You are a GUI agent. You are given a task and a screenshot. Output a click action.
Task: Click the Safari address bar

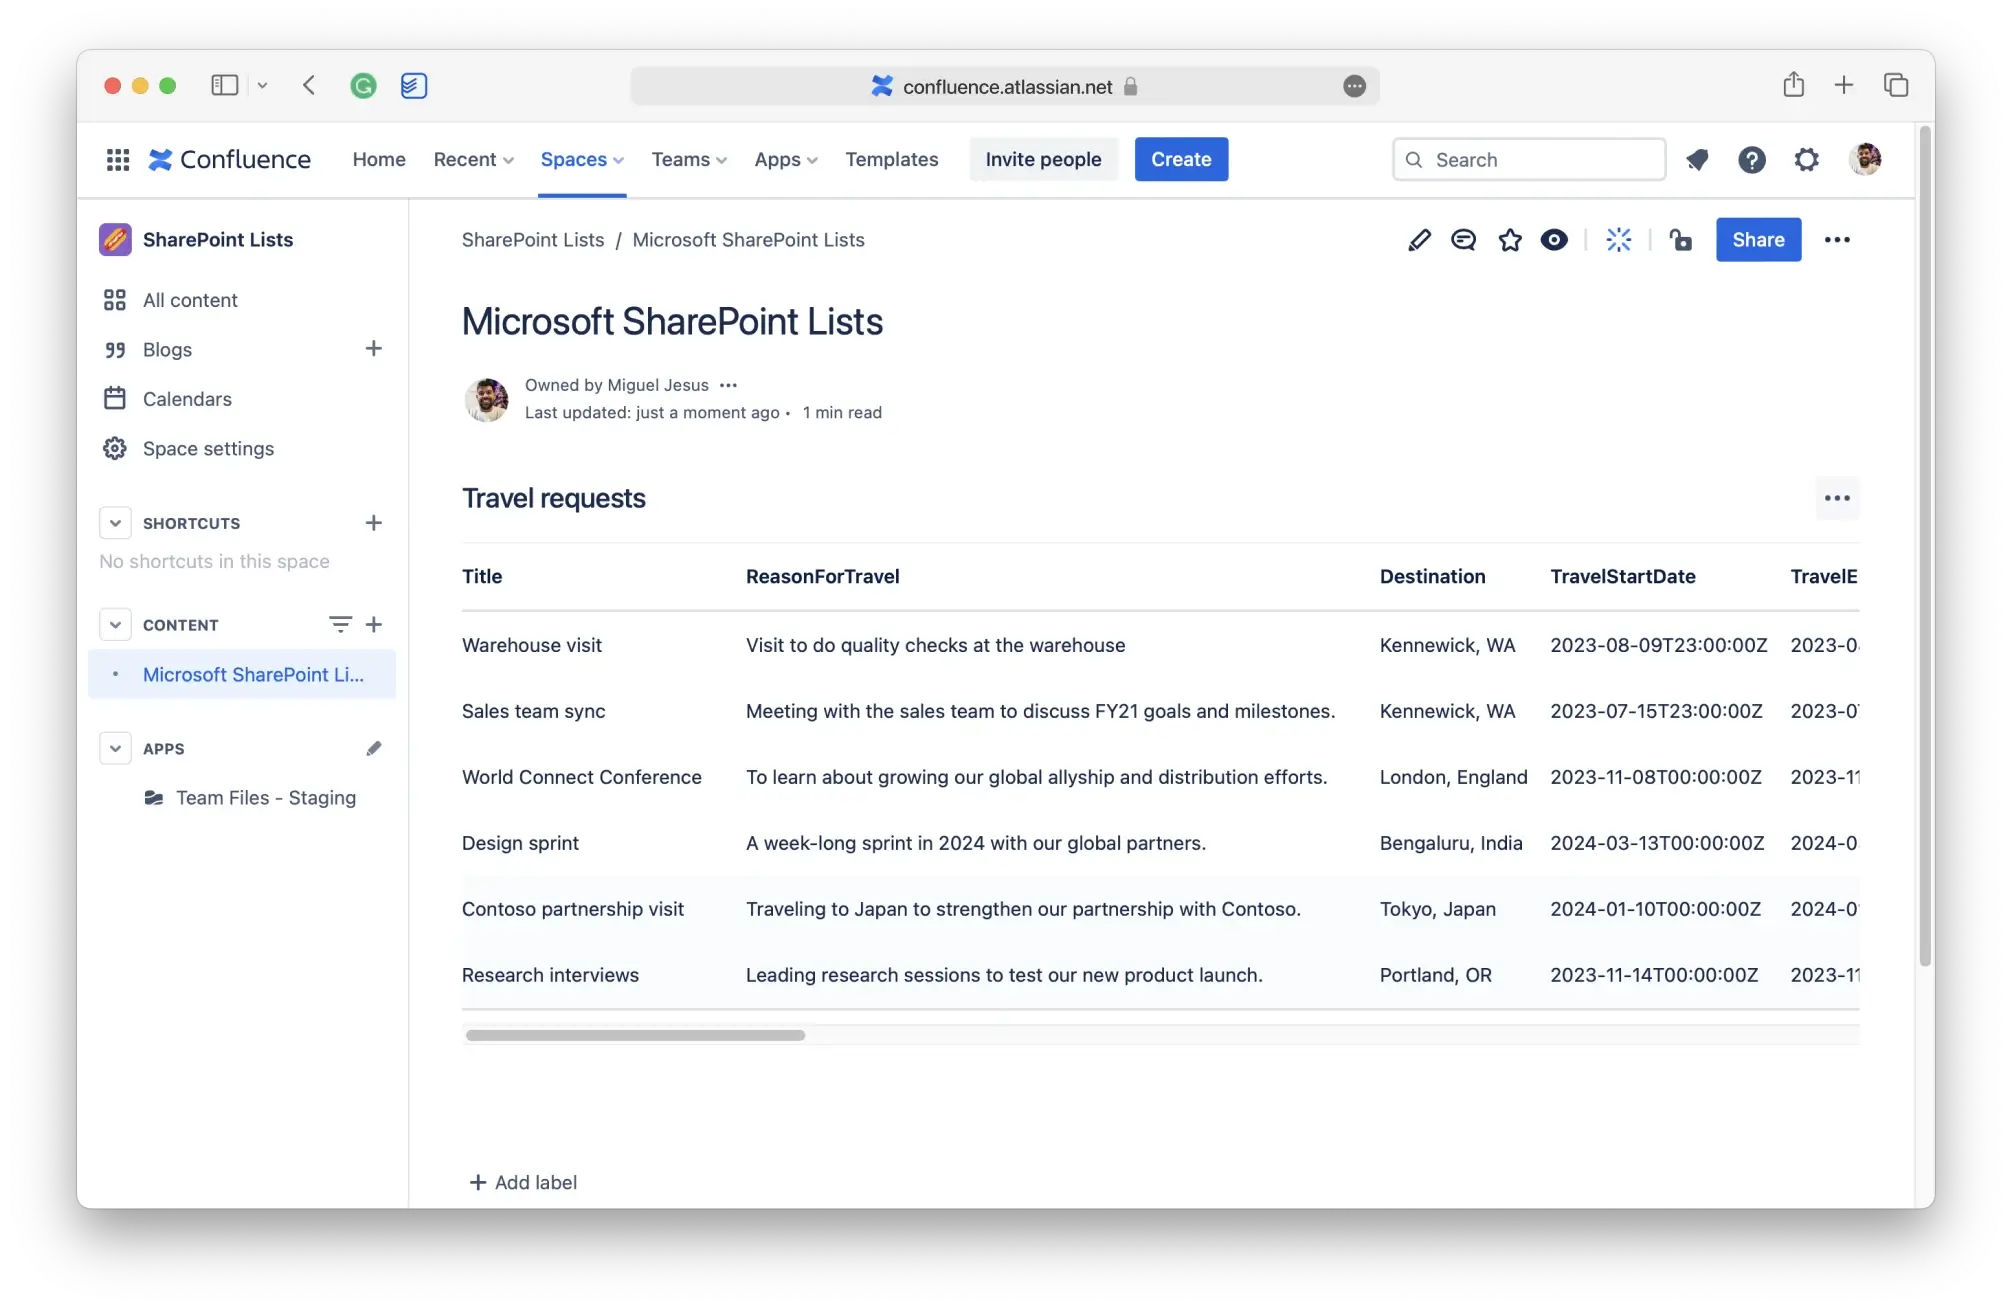[1004, 86]
